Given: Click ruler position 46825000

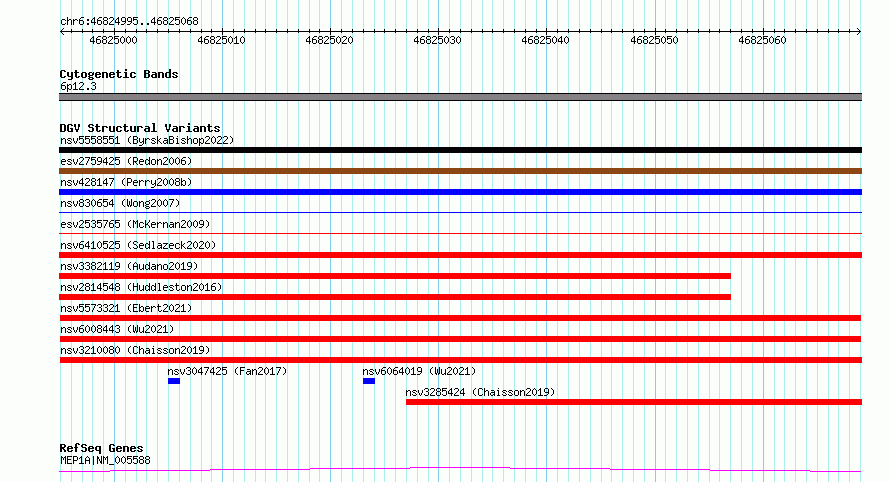Looking at the screenshot, I should 114,40.
